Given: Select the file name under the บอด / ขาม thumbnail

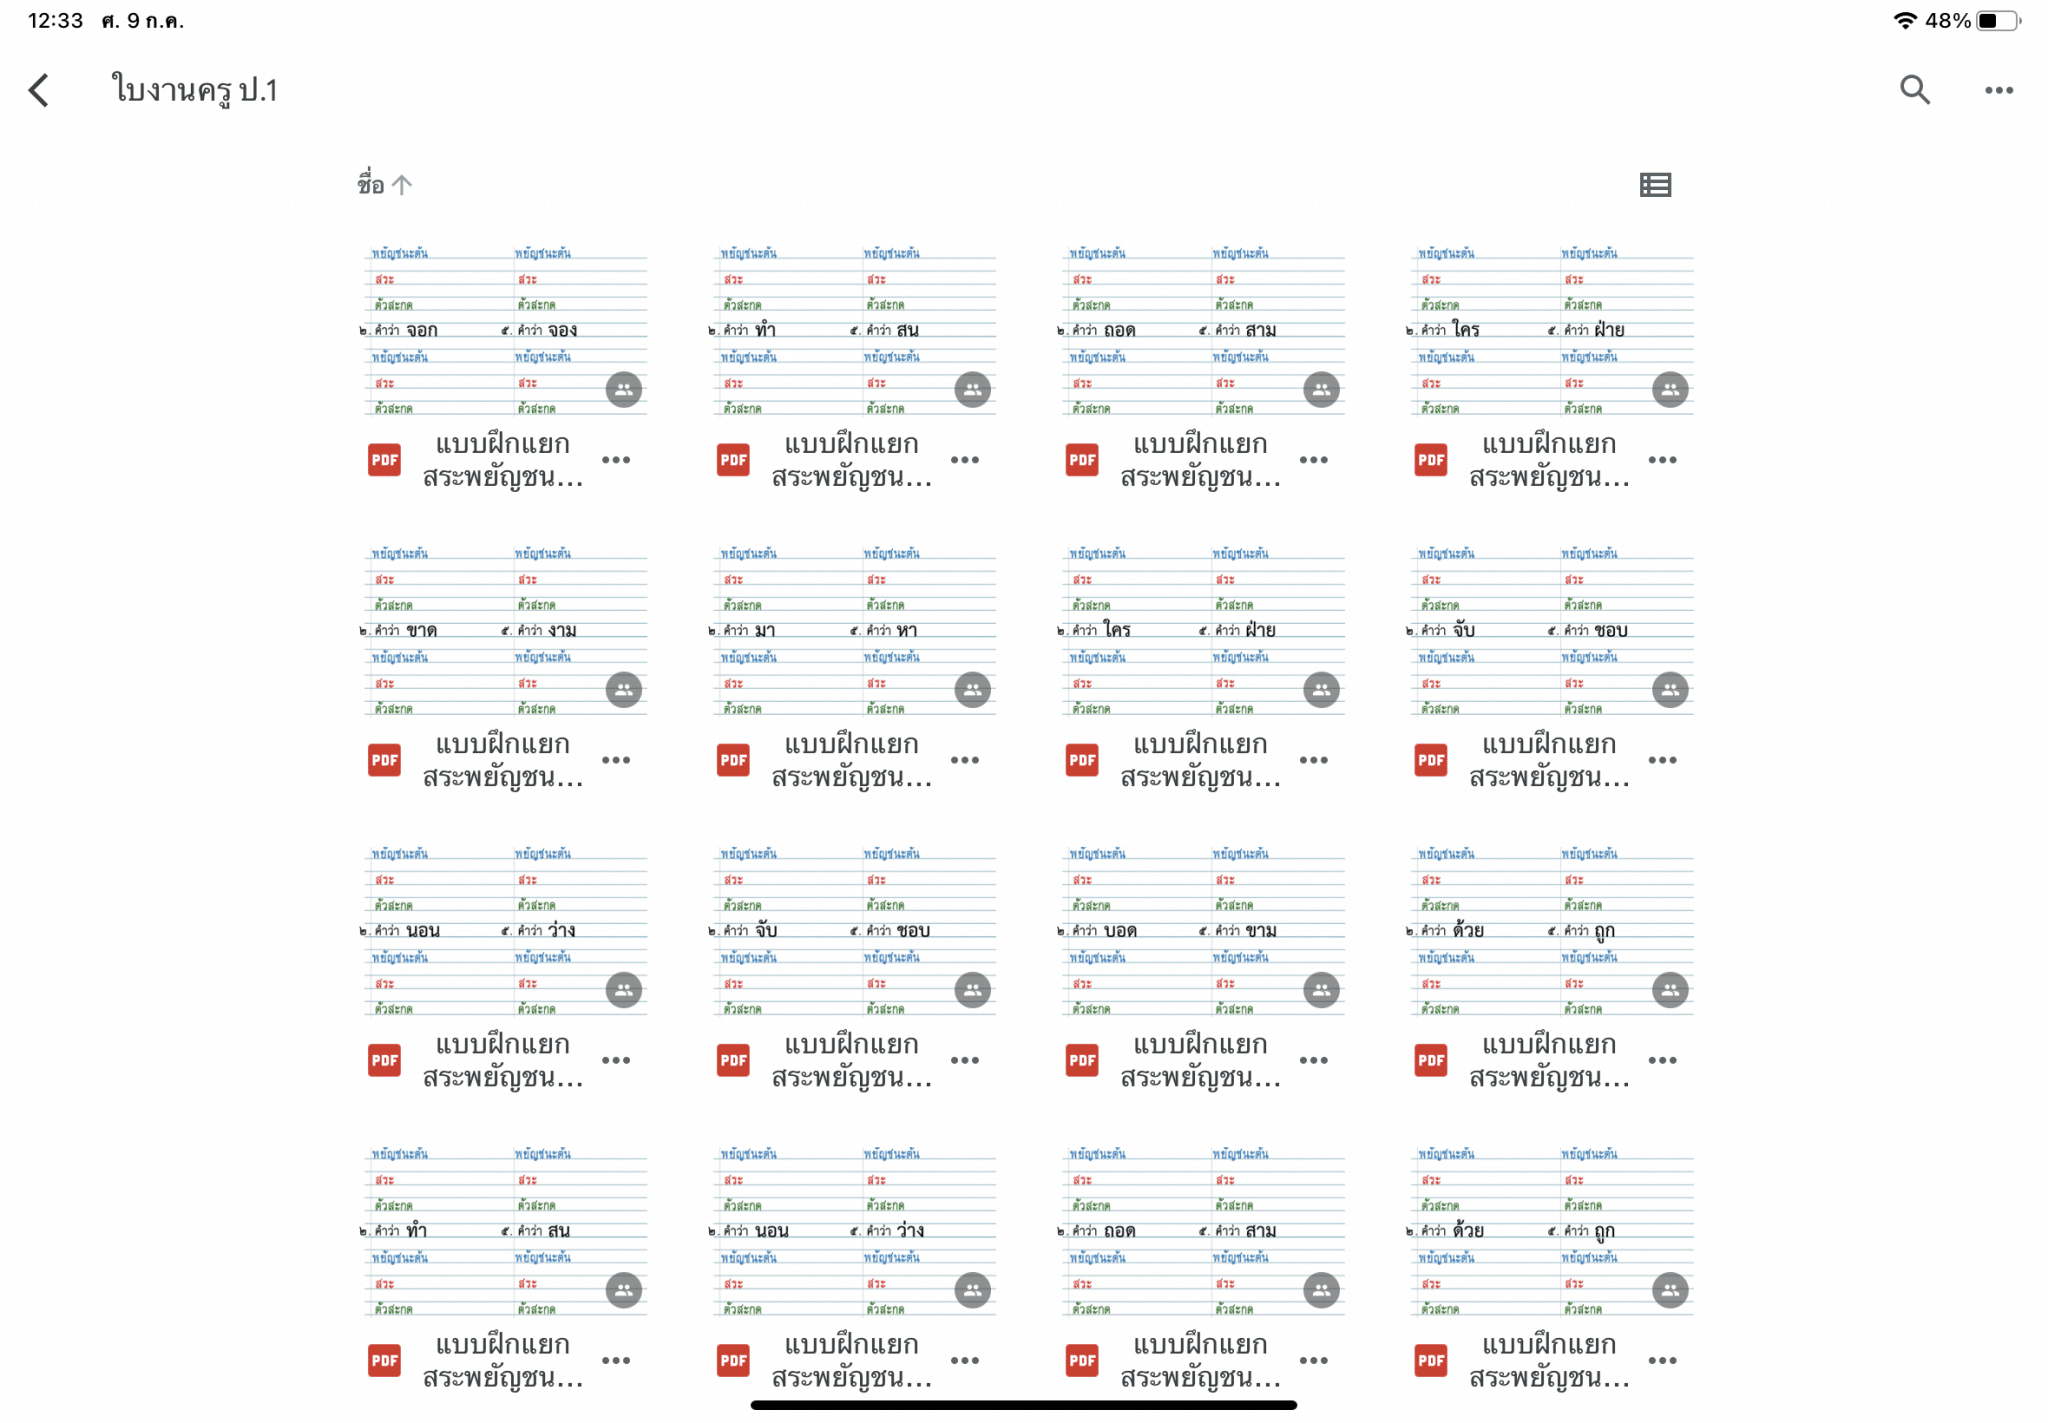Looking at the screenshot, I should tap(1201, 1060).
